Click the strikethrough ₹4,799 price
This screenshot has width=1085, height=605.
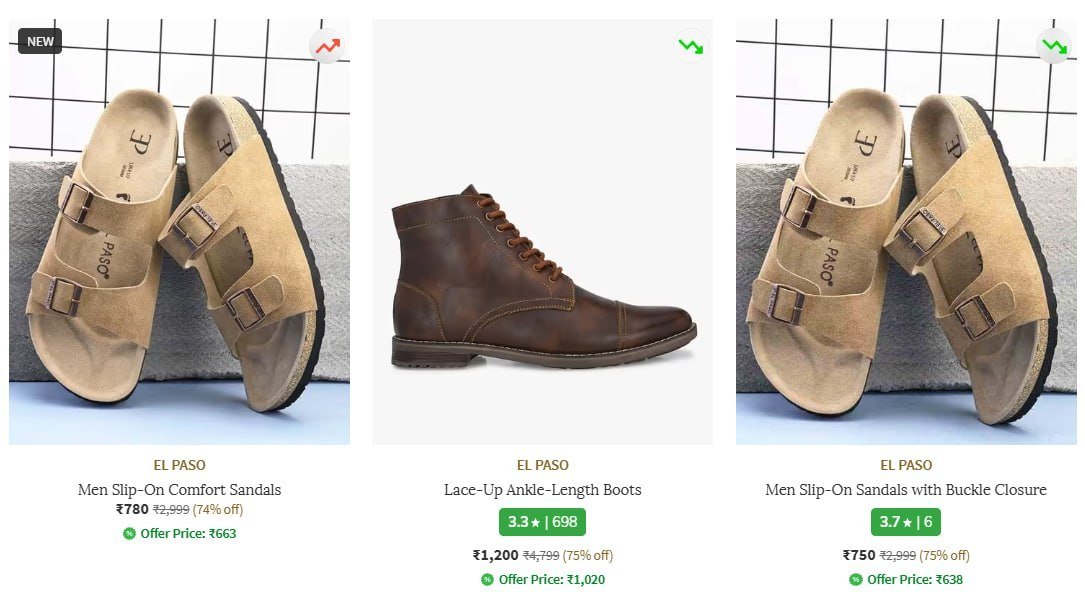point(540,554)
